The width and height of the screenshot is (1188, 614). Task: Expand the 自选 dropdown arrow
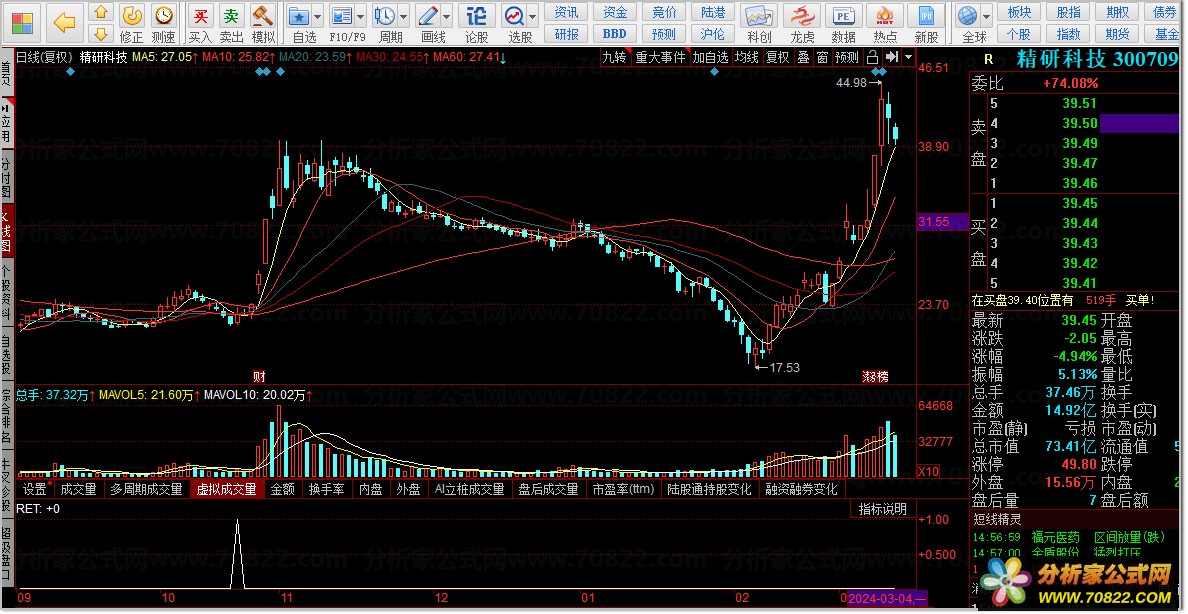(317, 16)
